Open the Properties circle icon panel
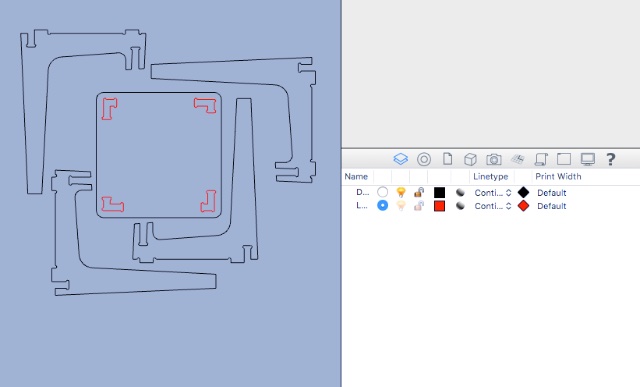Screen dimensions: 640x387 click(x=424, y=159)
